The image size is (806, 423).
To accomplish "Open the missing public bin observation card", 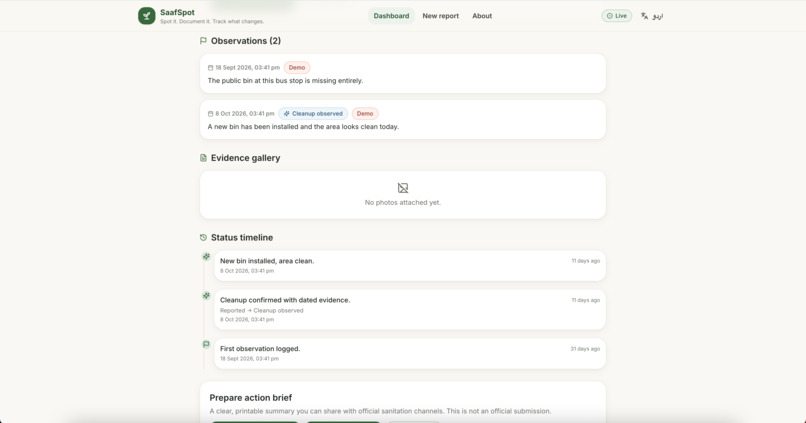I will (x=402, y=73).
